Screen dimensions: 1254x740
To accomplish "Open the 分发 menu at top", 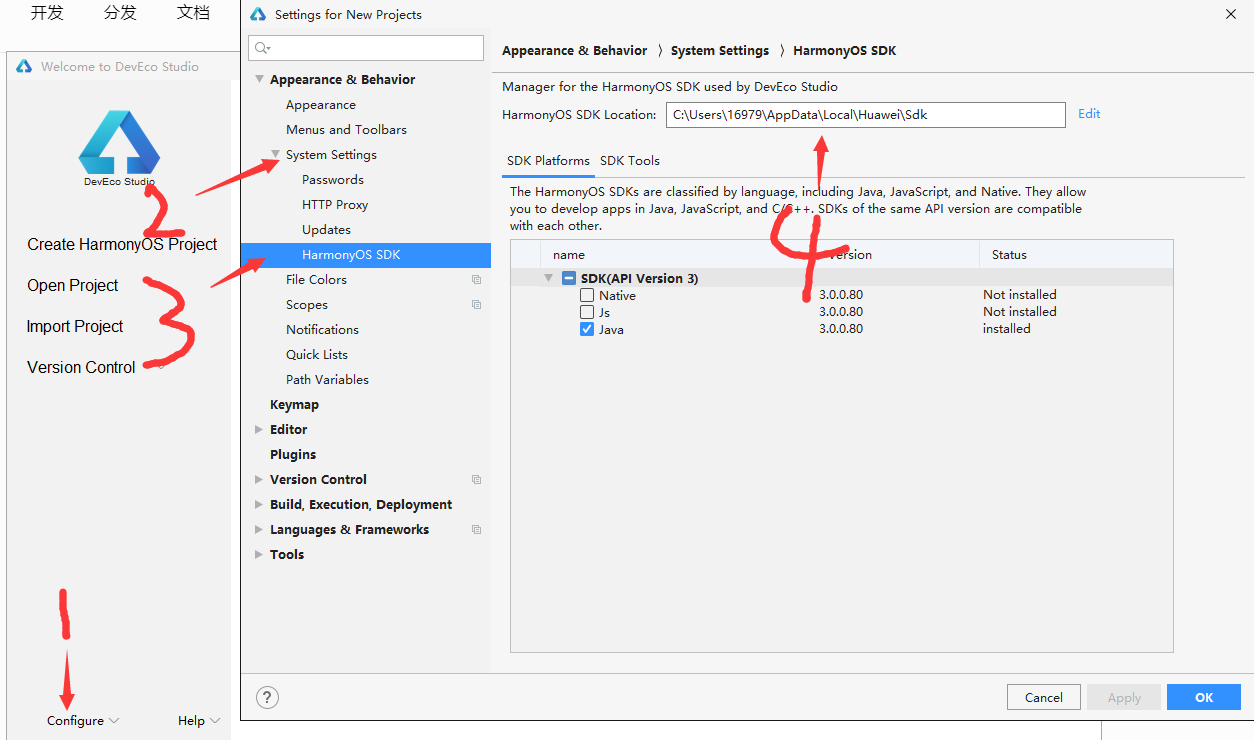I will tap(120, 13).
